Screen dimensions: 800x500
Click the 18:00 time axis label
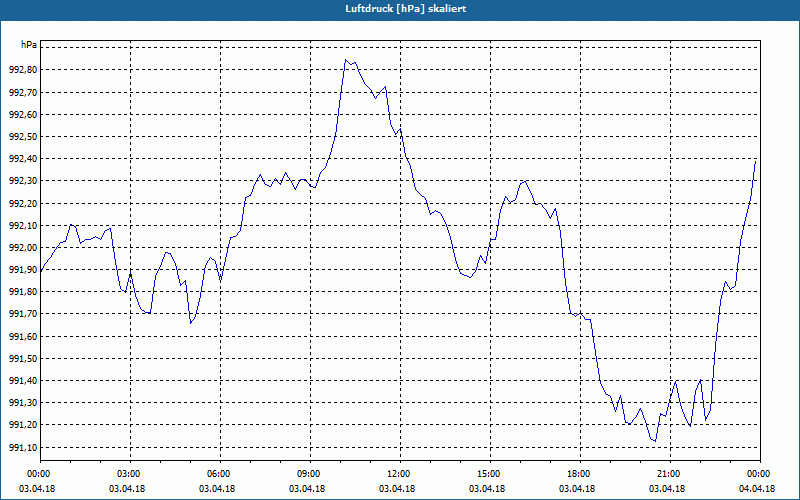[x=580, y=474]
